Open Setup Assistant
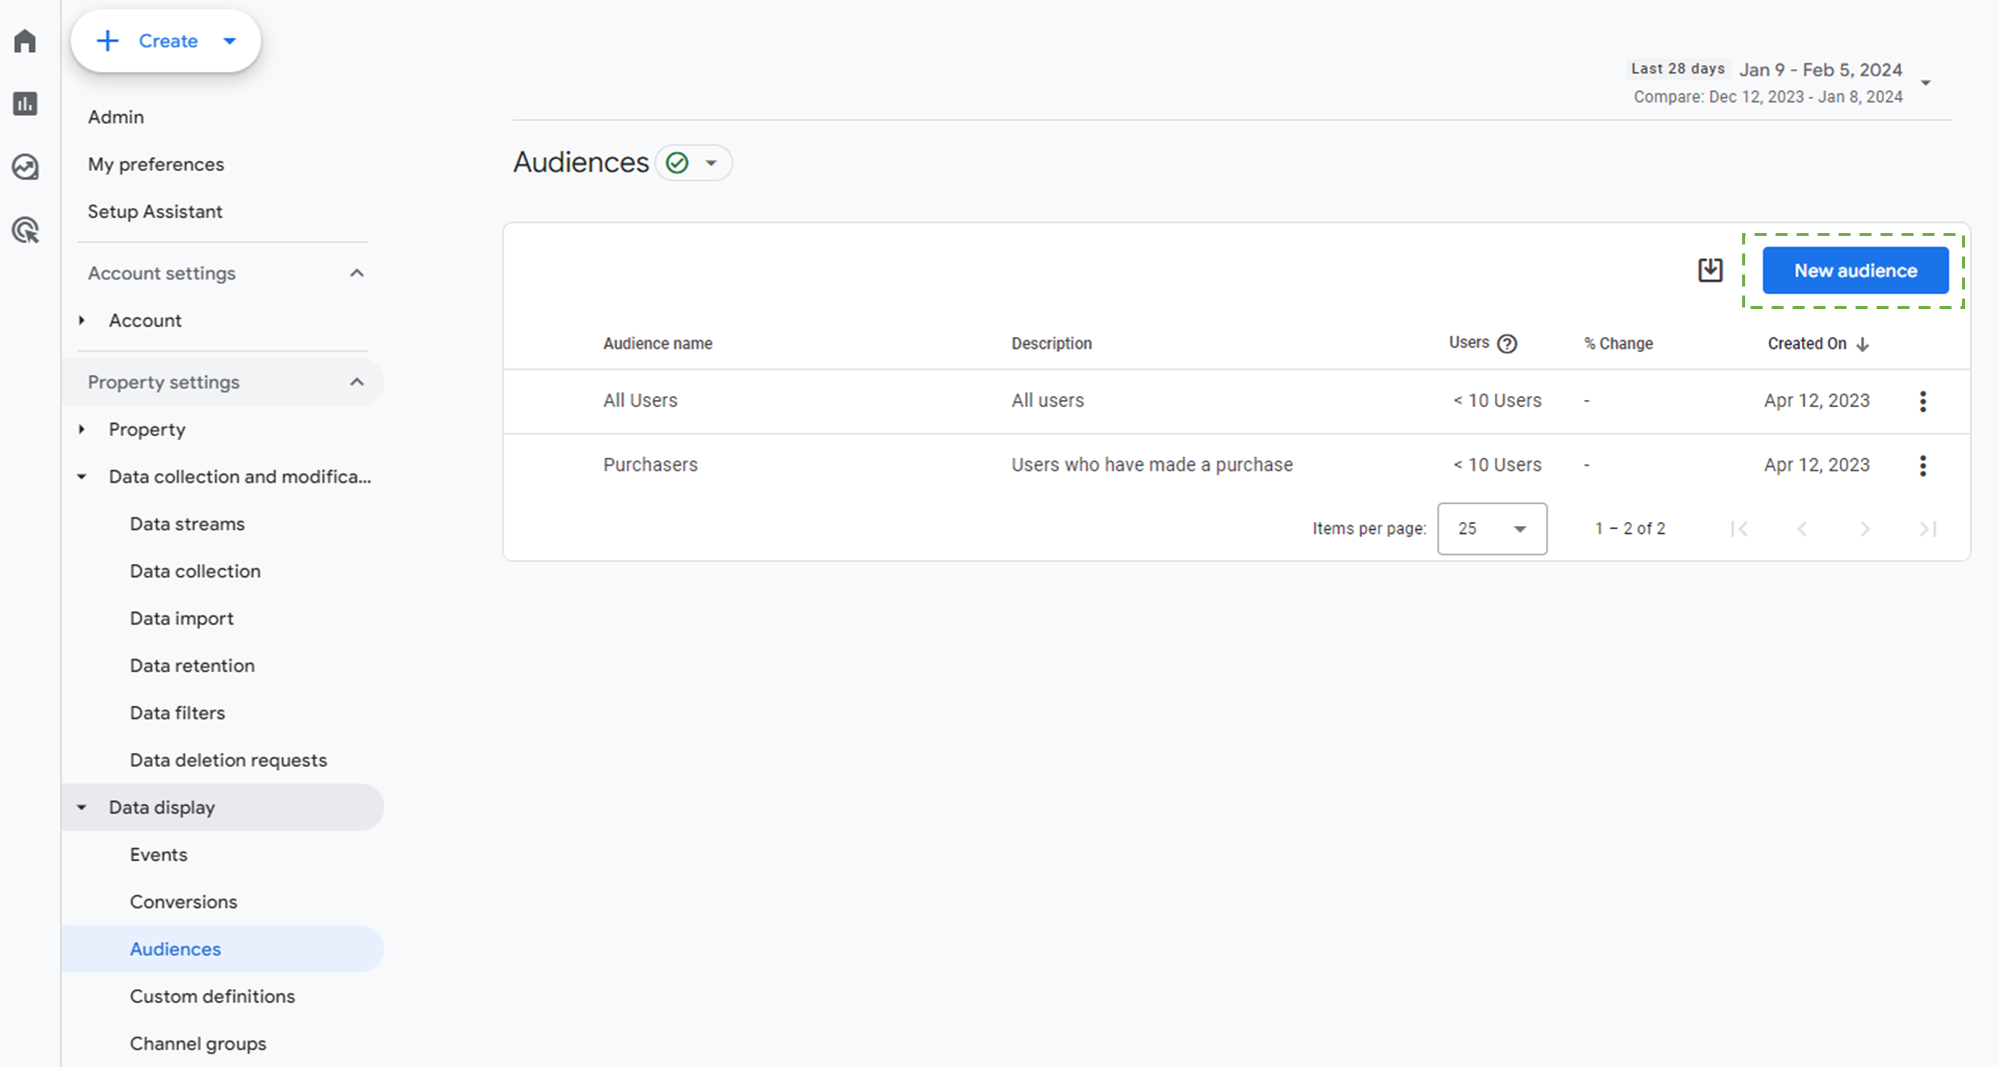 tap(155, 212)
